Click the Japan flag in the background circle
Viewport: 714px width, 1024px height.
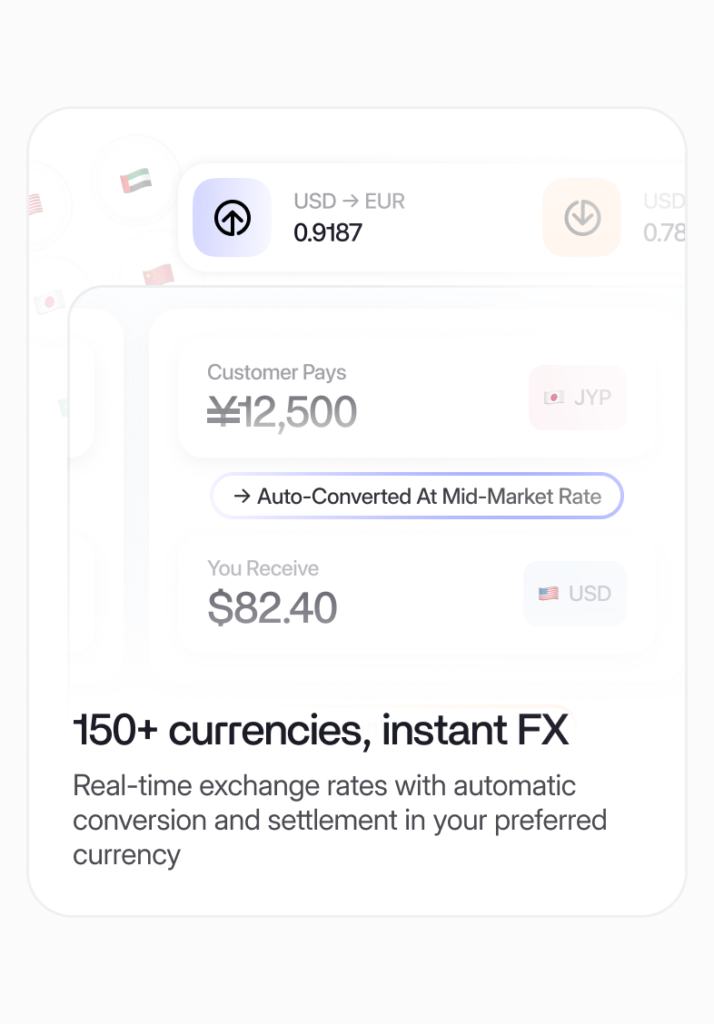pyautogui.click(x=48, y=301)
